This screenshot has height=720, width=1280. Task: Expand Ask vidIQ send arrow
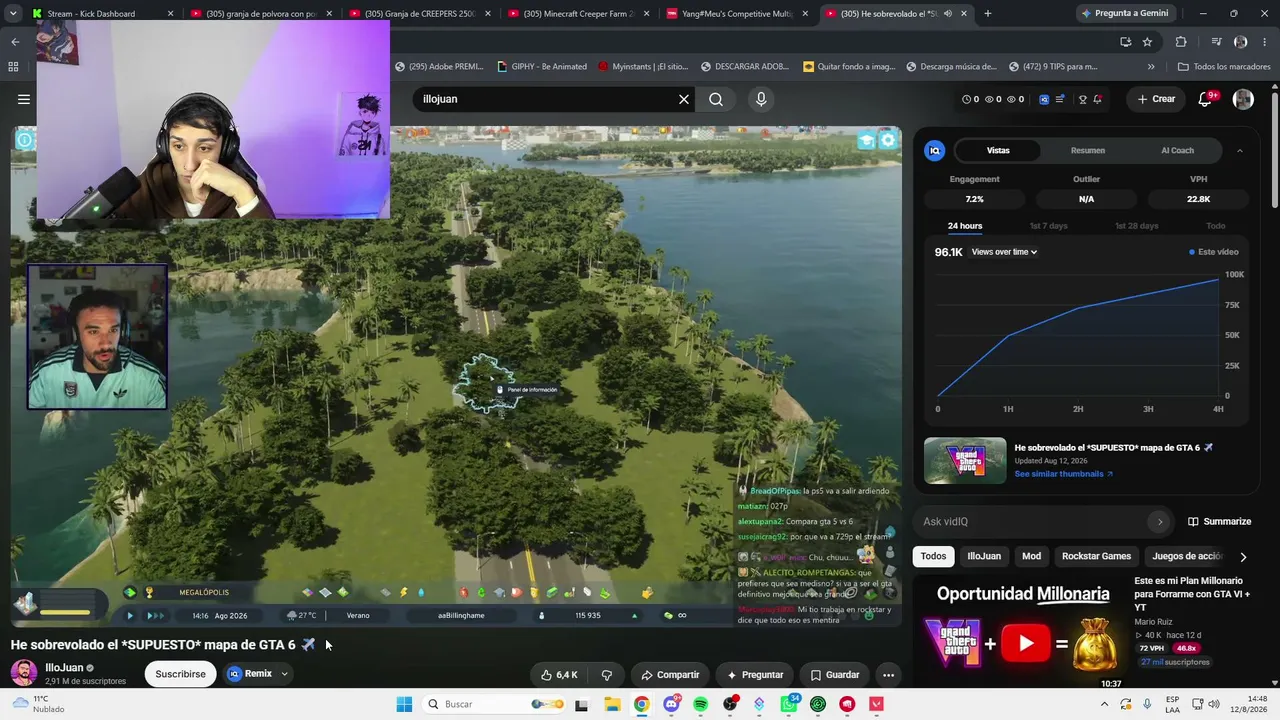1160,522
